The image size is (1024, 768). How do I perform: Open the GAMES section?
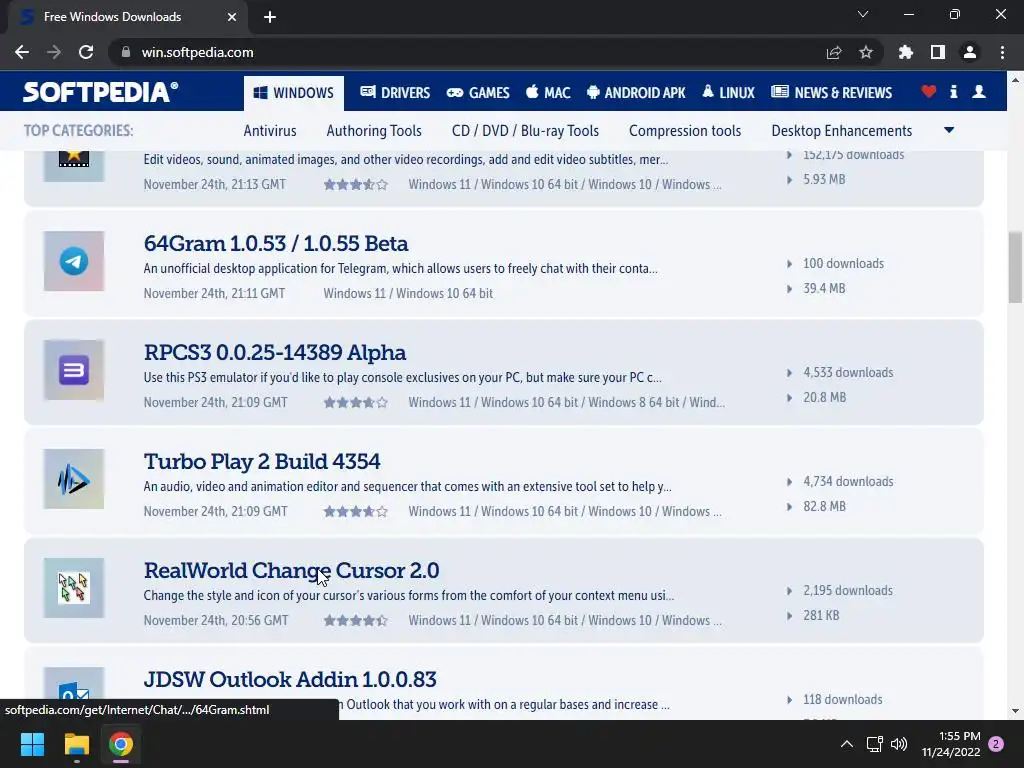click(478, 93)
